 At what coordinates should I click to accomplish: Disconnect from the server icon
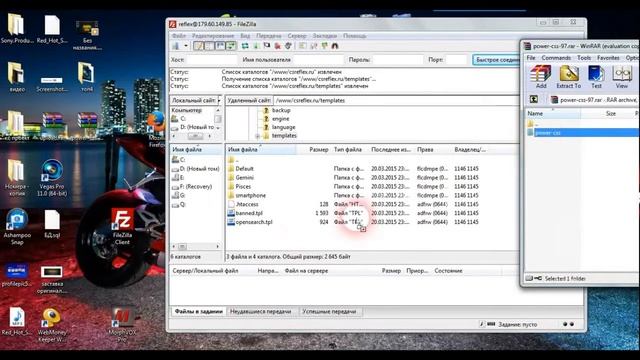coord(278,46)
